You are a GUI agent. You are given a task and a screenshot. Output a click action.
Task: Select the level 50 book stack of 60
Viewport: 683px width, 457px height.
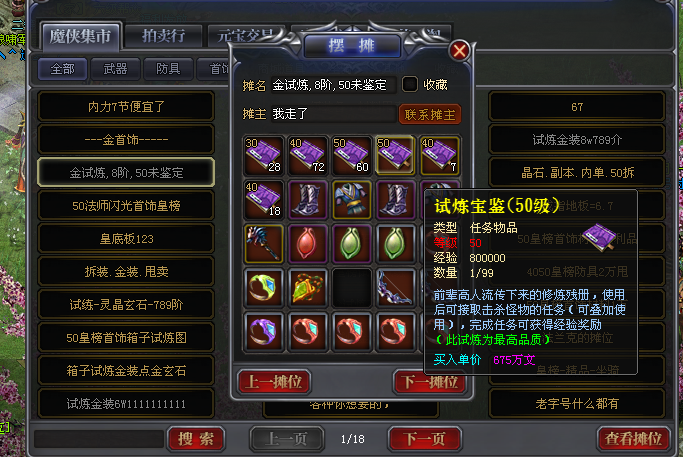point(352,156)
